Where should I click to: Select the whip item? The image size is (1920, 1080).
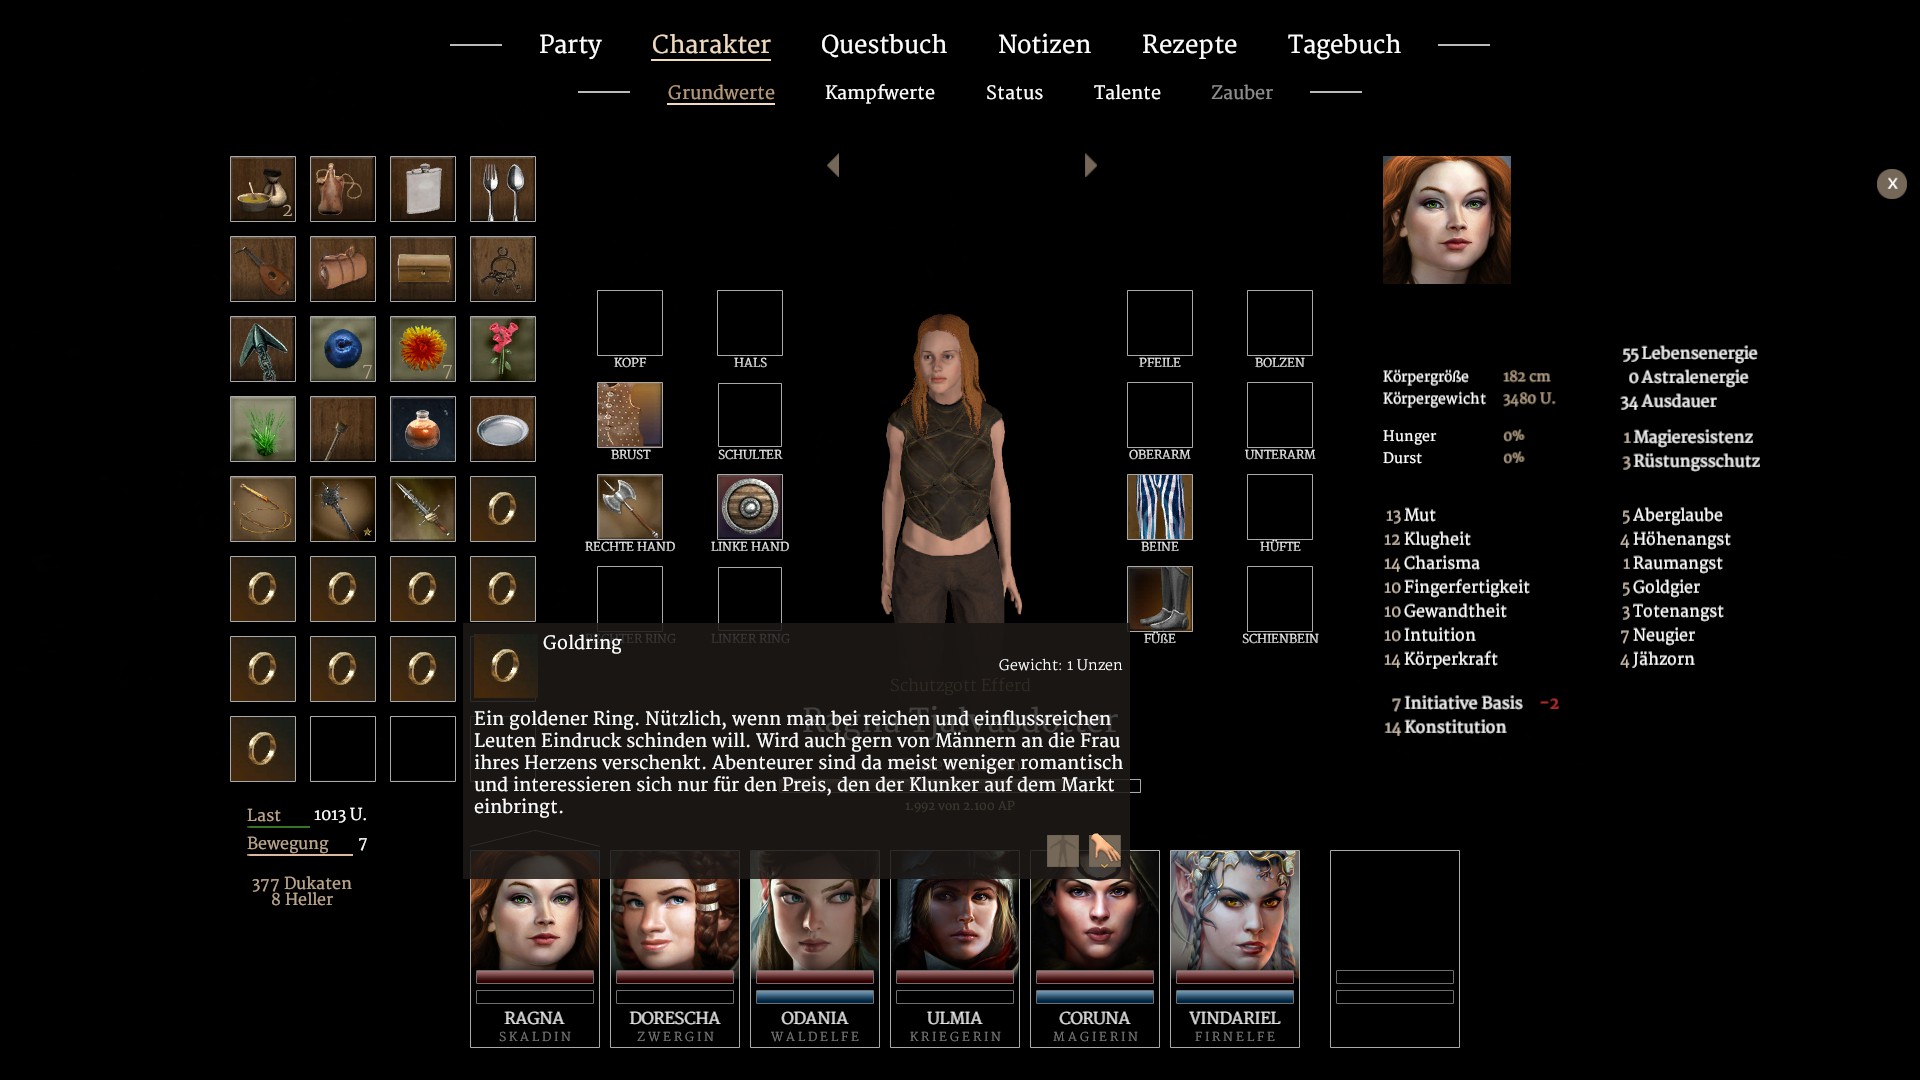click(263, 509)
